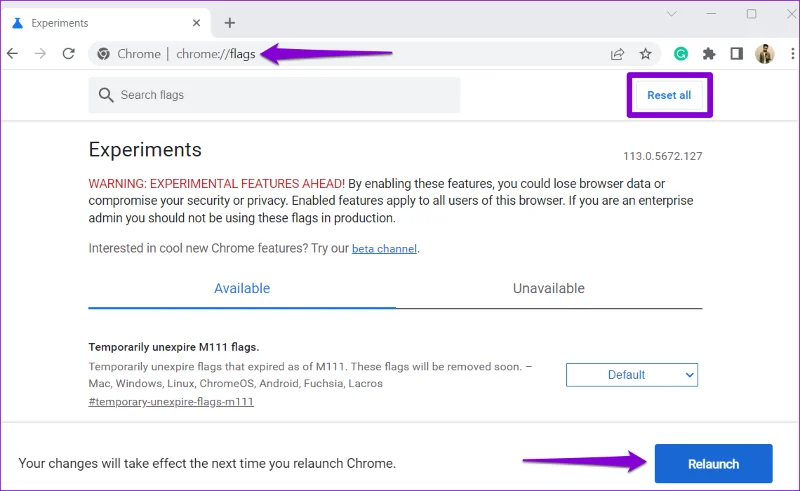Open the beta channel link

click(384, 249)
